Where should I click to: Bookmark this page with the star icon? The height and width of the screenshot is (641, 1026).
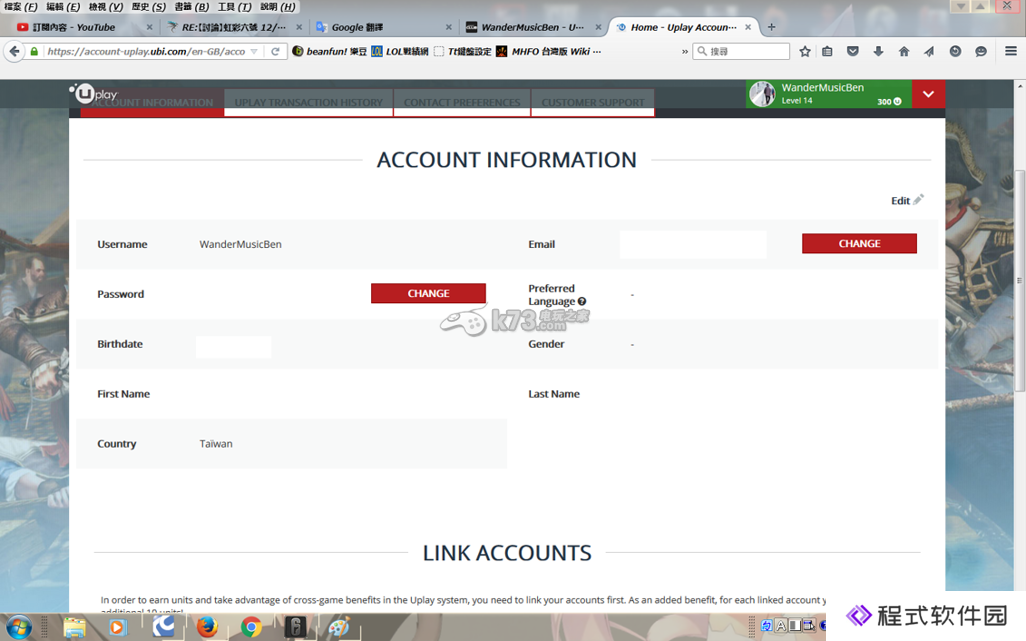[805, 51]
